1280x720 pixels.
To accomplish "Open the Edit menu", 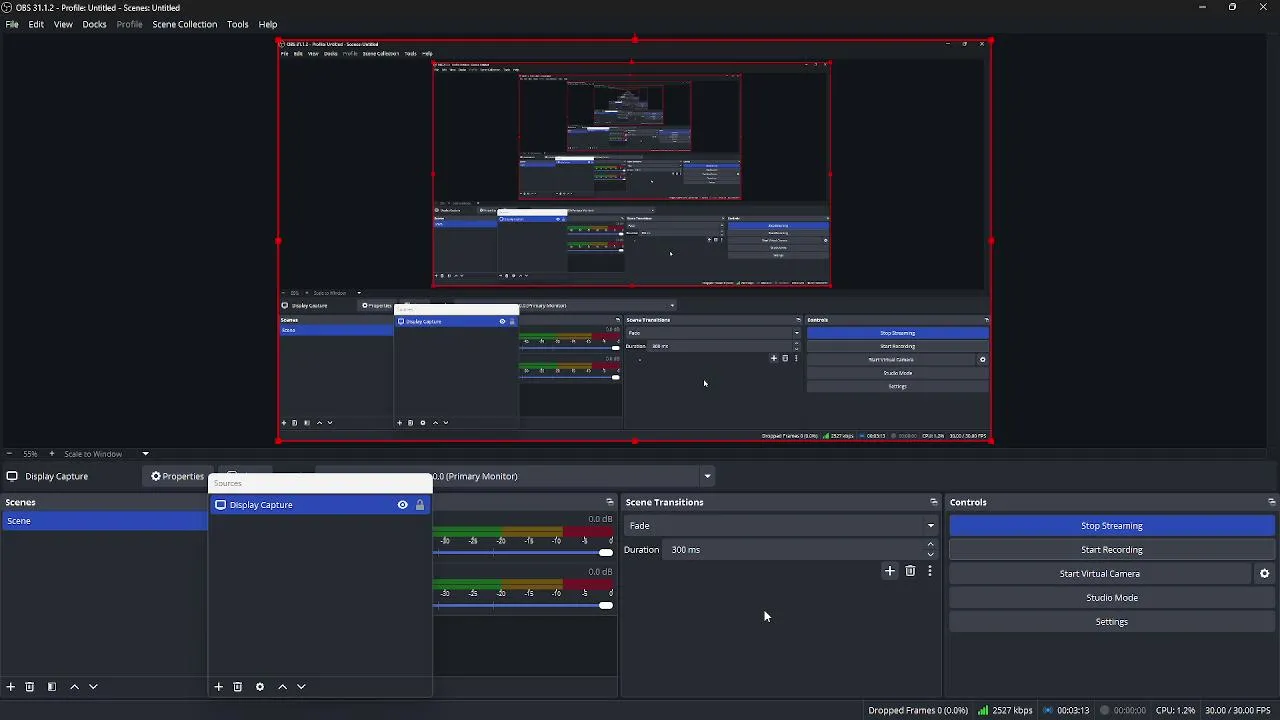I will click(36, 24).
